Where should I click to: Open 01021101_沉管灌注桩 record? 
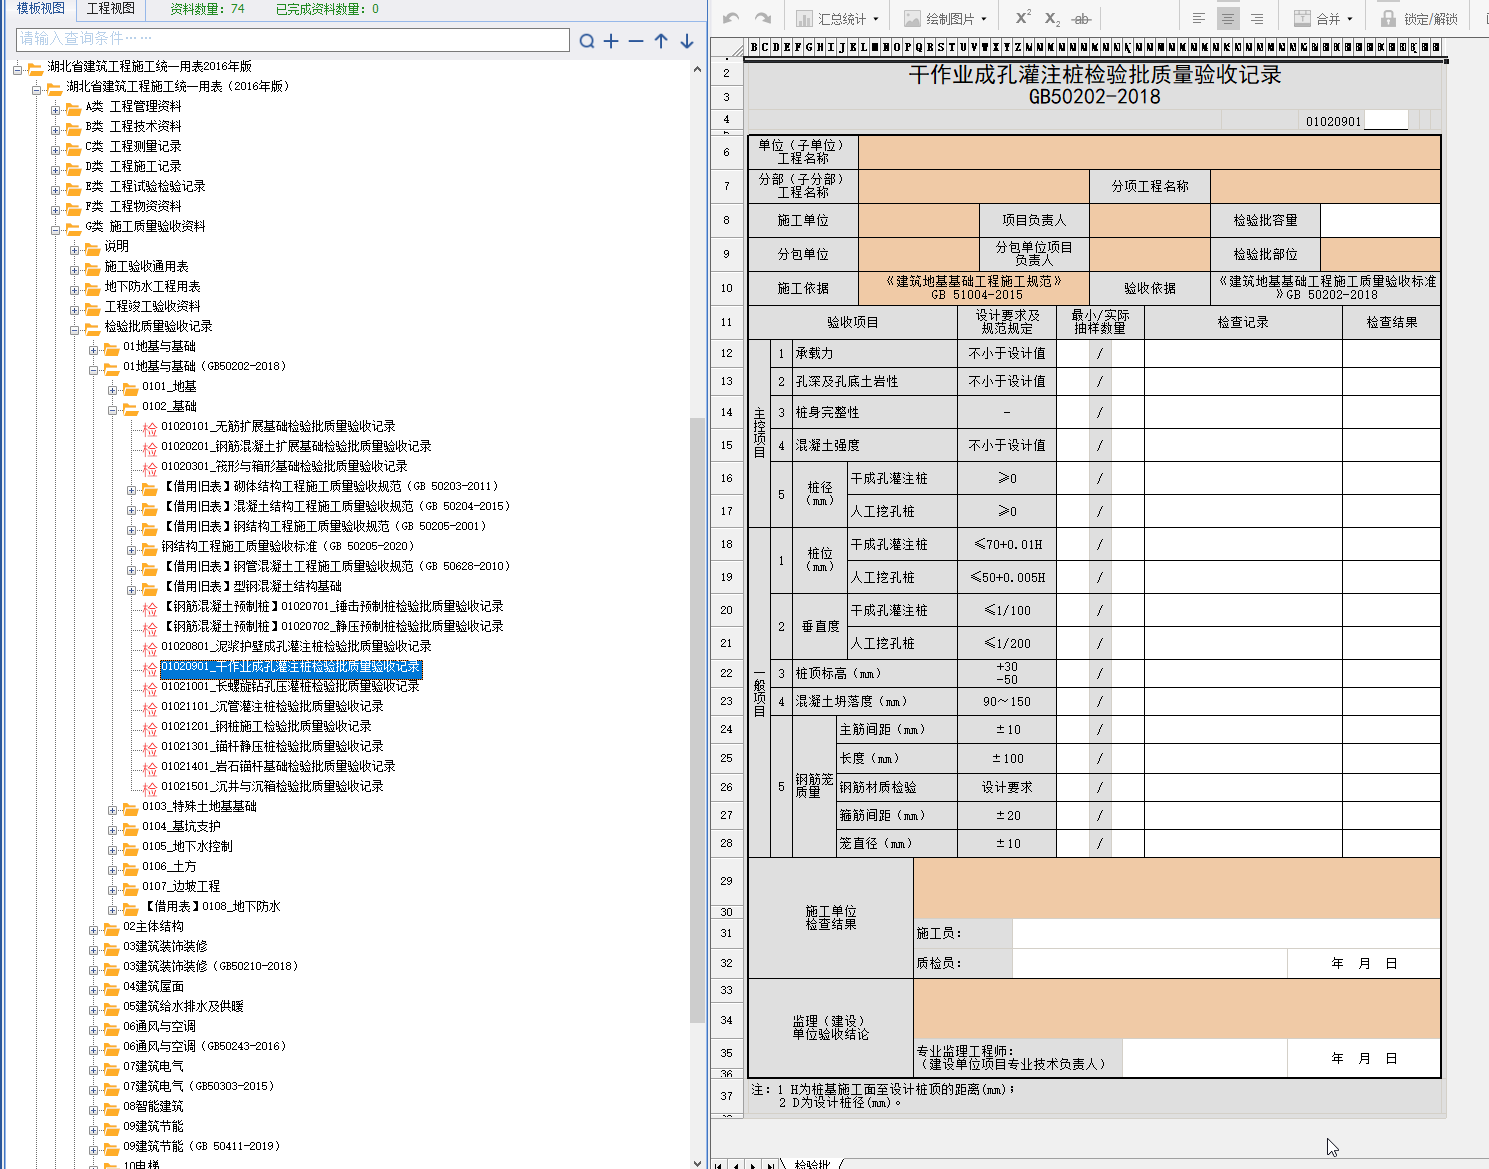pyautogui.click(x=272, y=706)
